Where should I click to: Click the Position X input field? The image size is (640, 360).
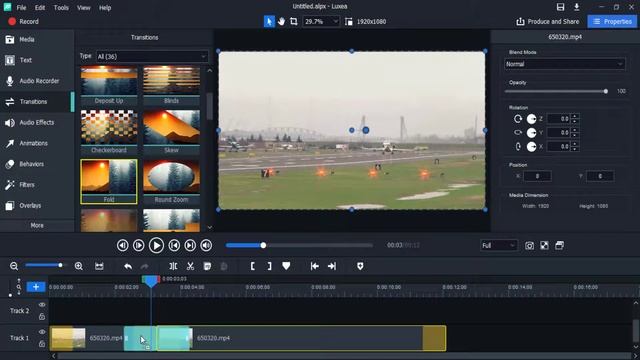point(537,176)
